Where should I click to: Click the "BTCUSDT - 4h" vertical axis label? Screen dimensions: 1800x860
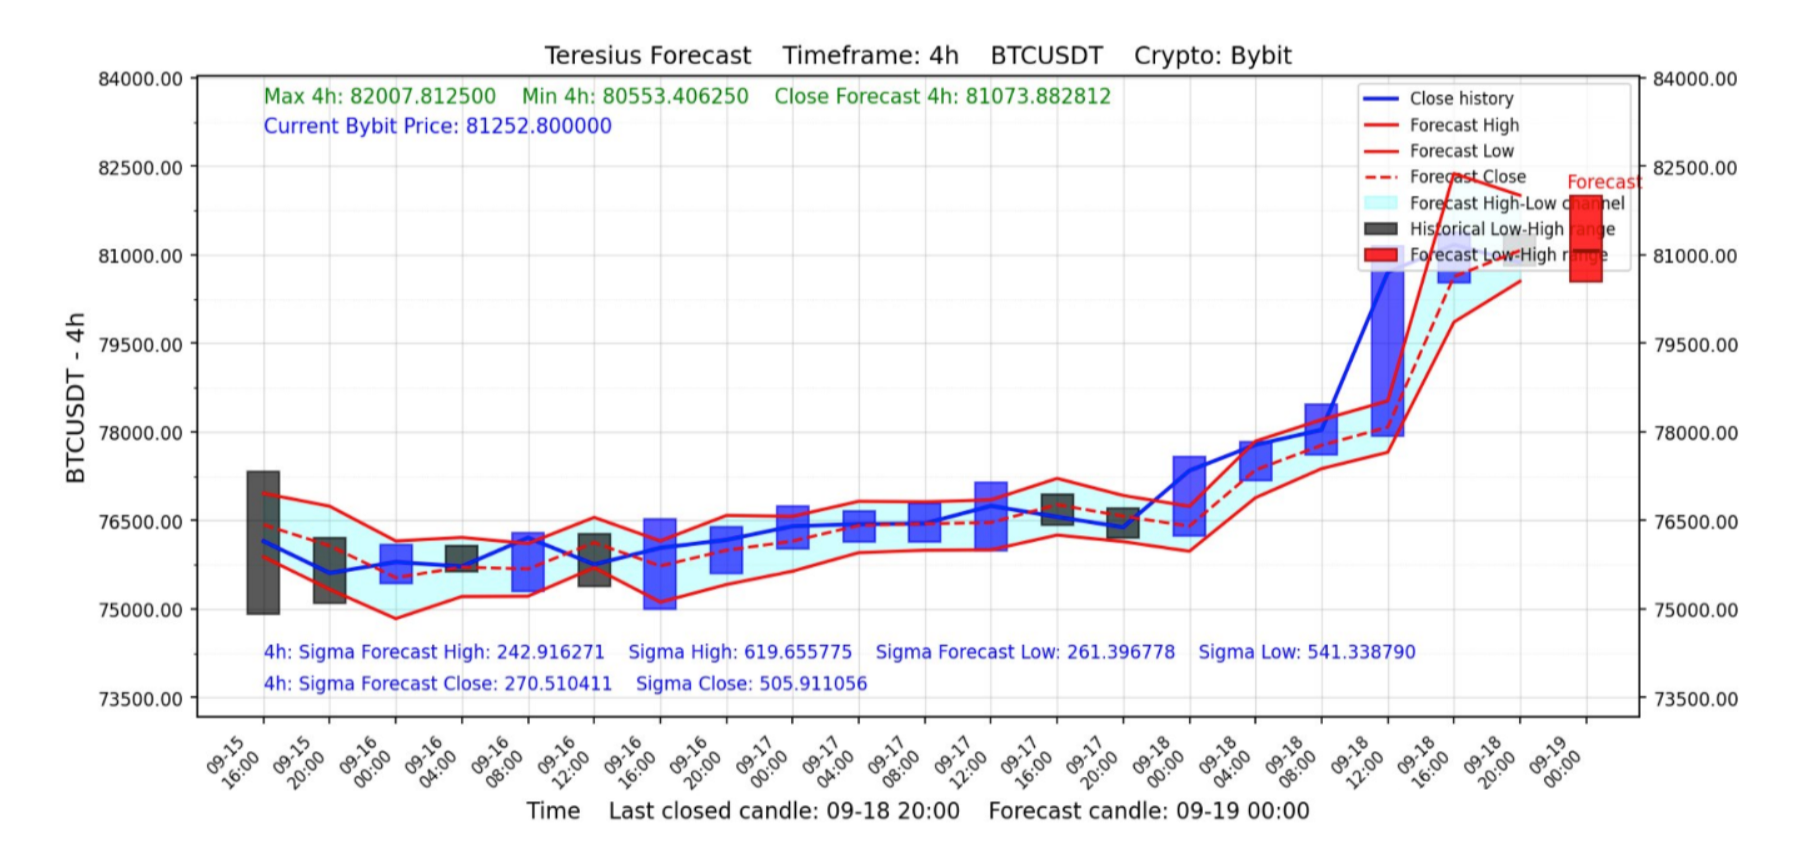pyautogui.click(x=75, y=397)
